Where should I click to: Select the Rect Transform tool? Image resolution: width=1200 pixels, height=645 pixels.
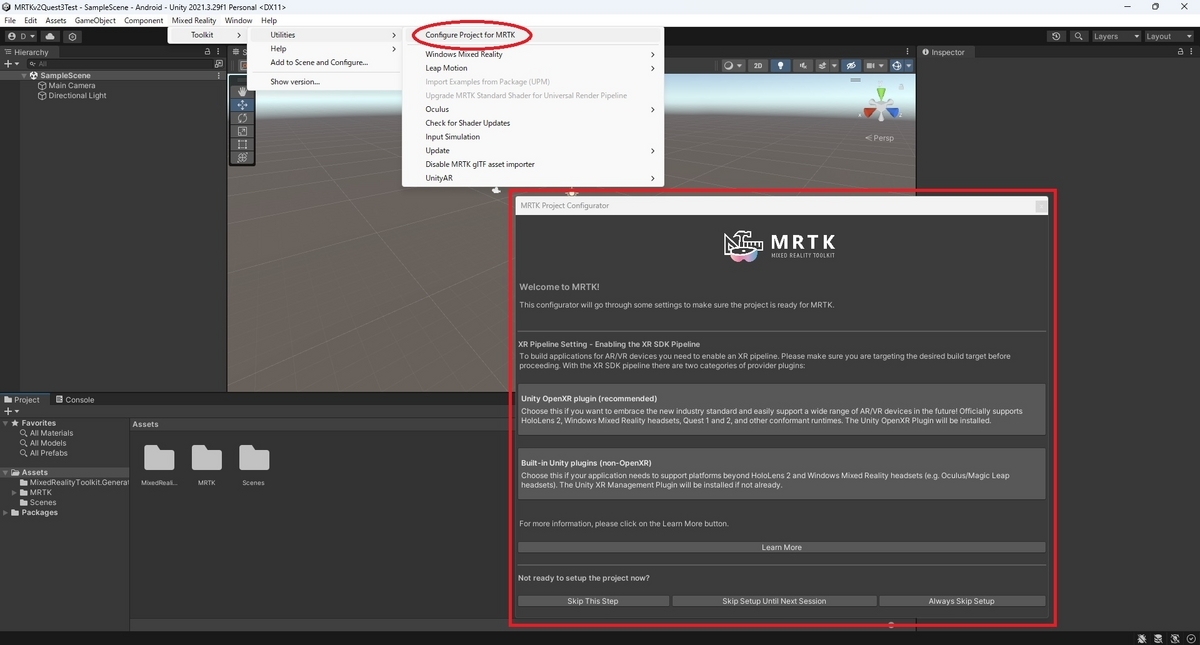coord(242,144)
